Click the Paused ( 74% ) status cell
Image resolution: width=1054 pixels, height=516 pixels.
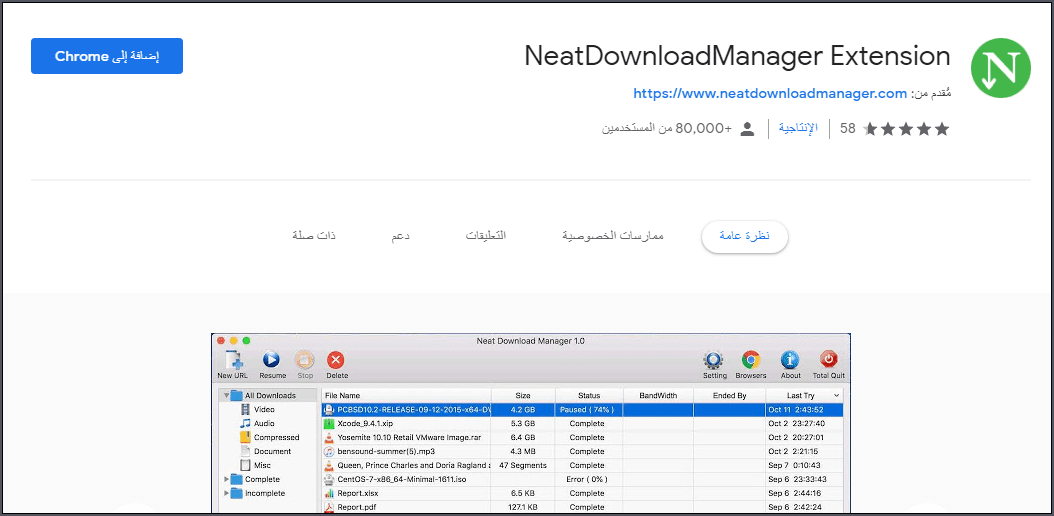pos(587,409)
